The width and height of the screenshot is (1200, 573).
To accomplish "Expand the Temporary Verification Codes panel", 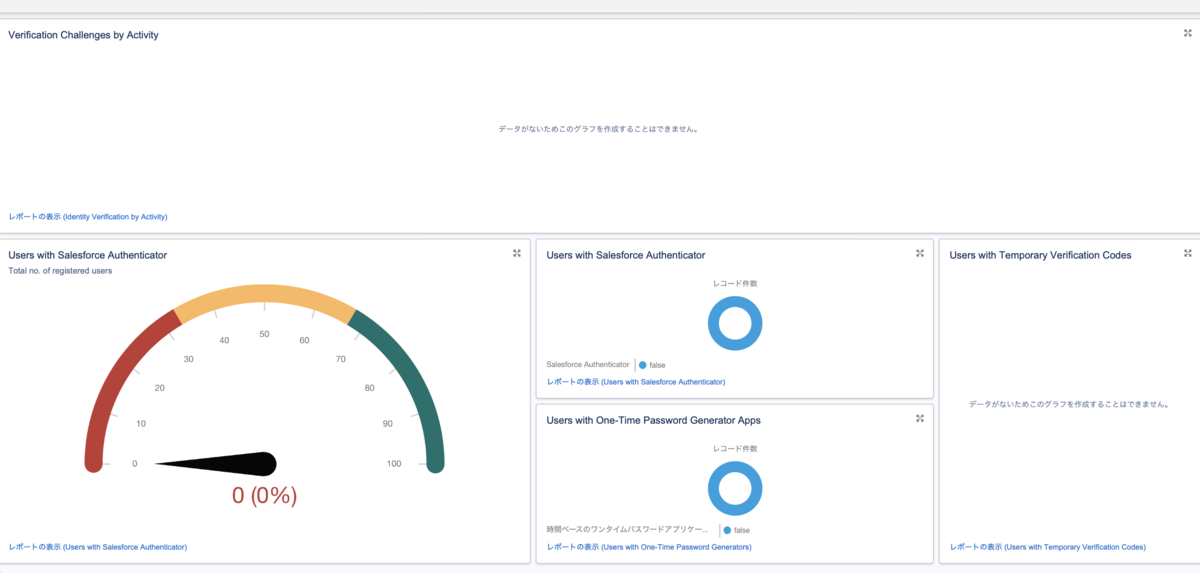I will pos(1187,253).
